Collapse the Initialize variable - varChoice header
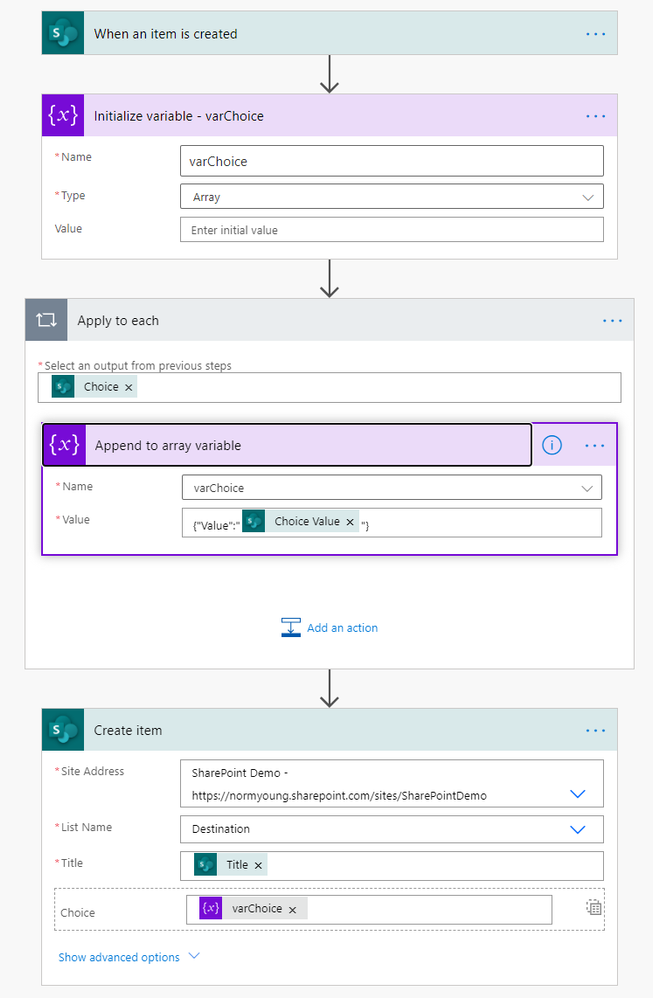Viewport: 653px width, 998px height. pos(300,116)
